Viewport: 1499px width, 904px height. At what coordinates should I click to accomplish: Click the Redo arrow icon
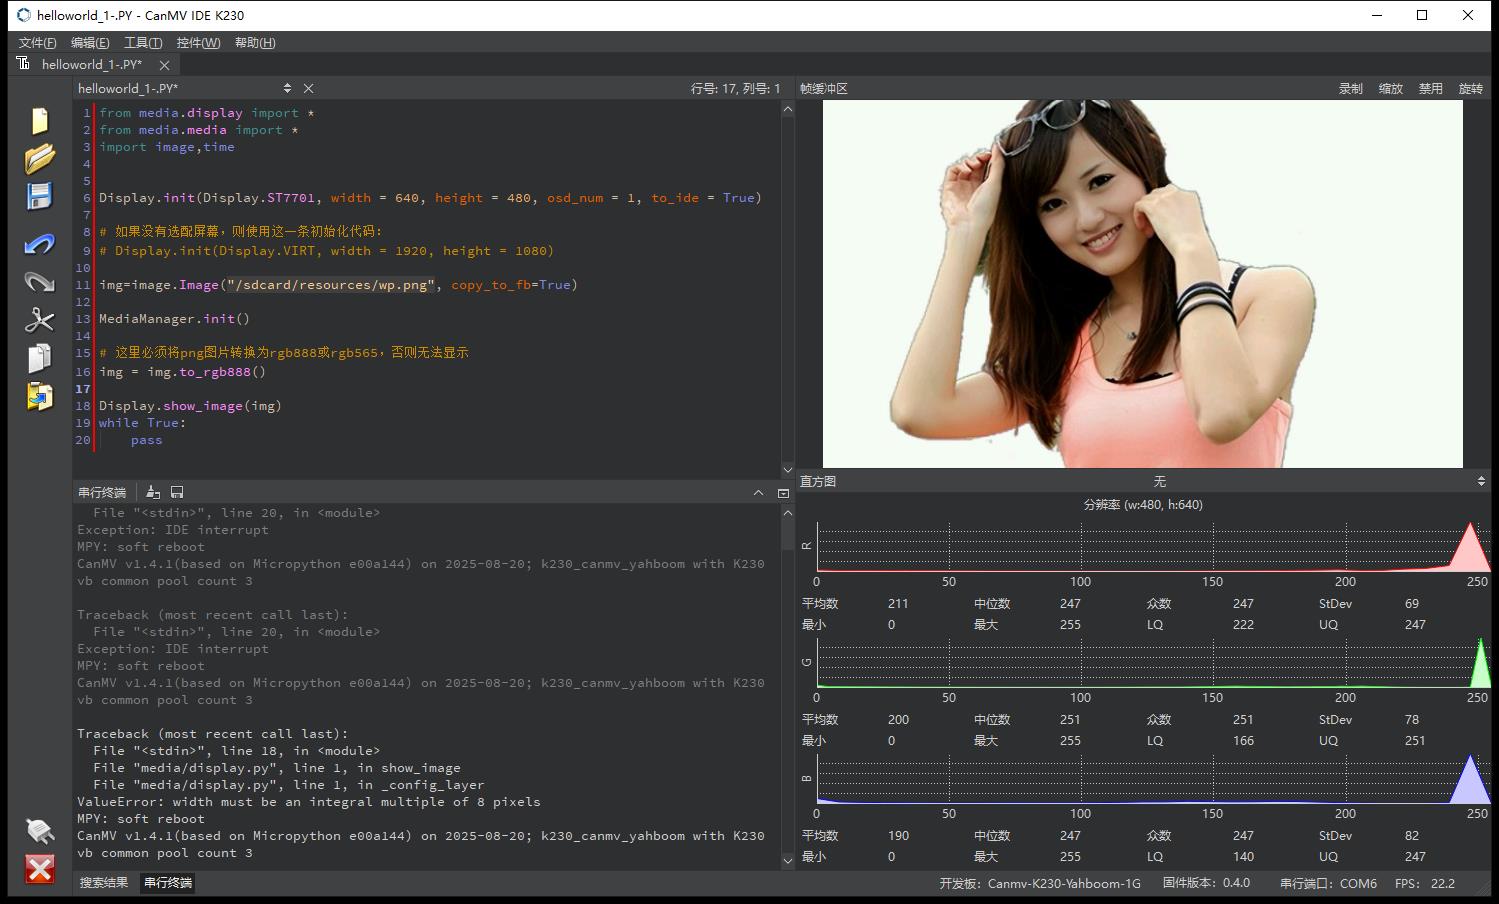tap(39, 282)
